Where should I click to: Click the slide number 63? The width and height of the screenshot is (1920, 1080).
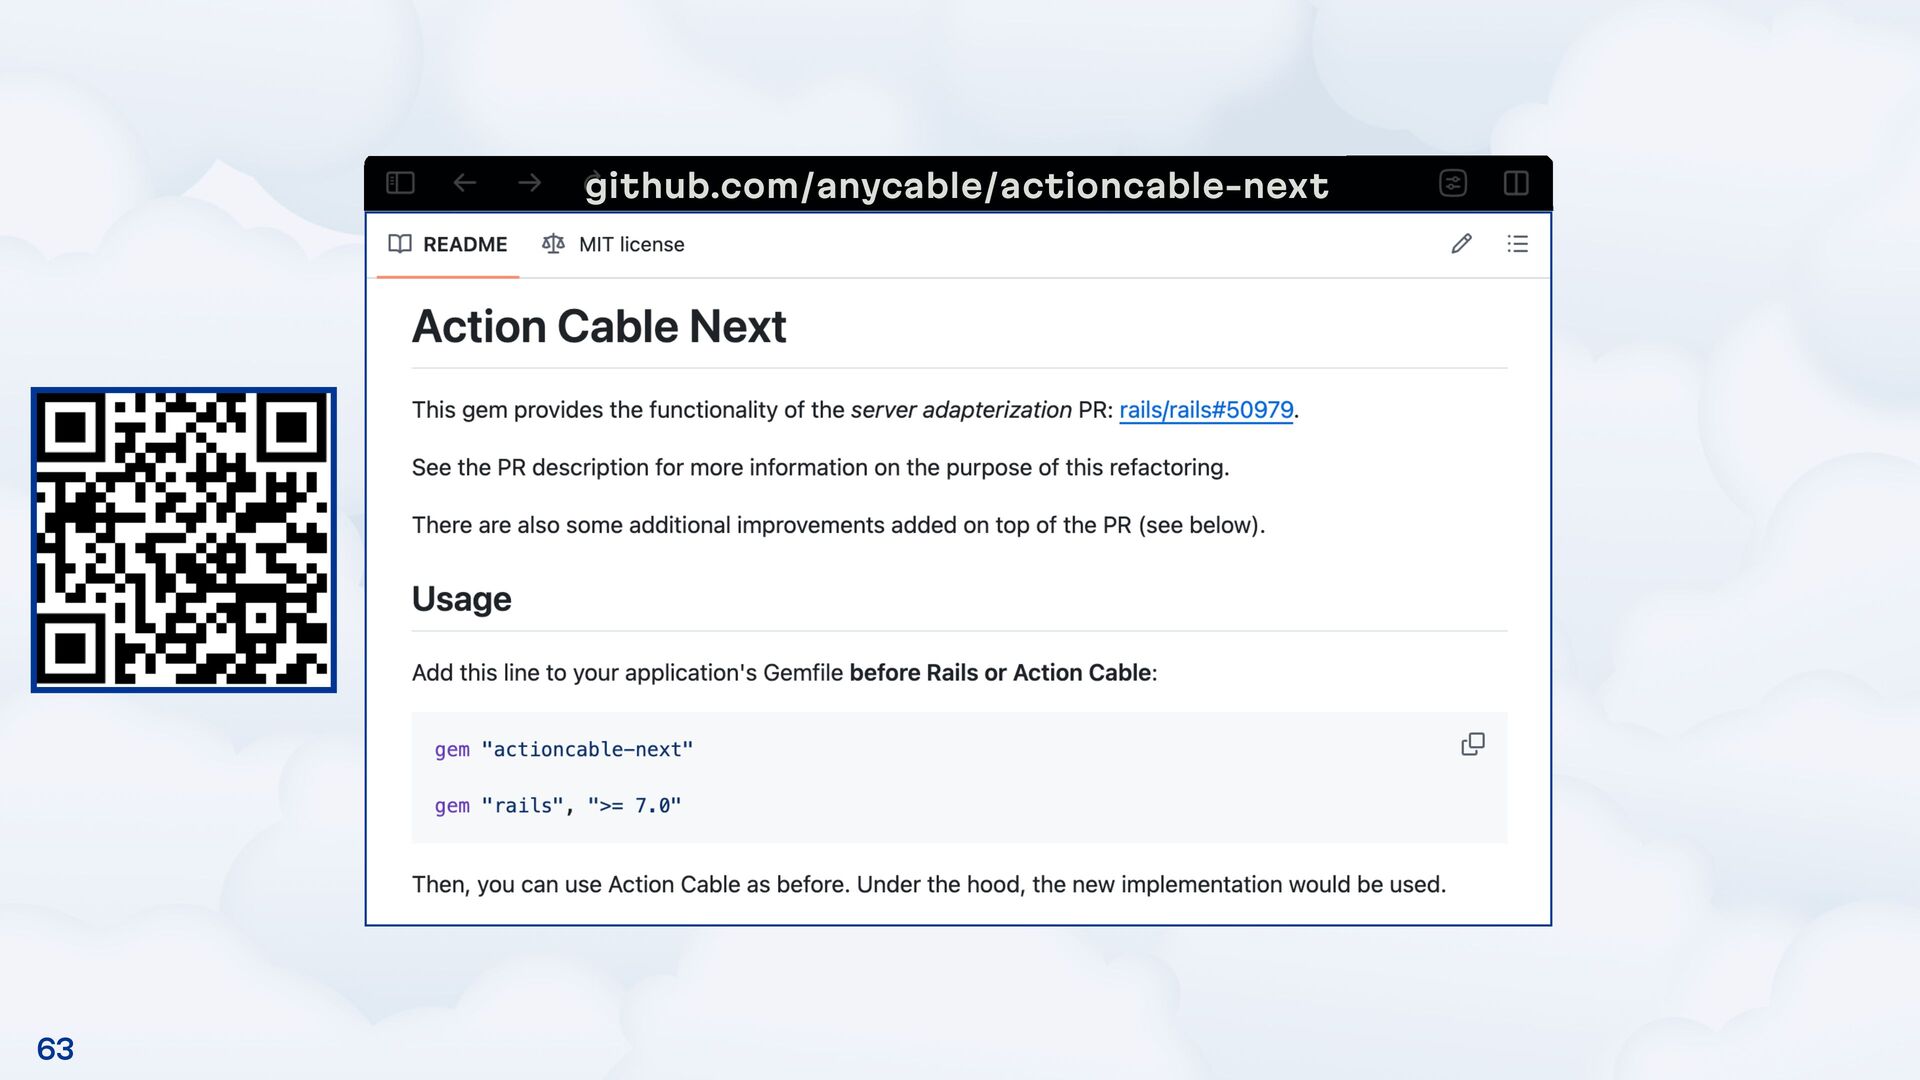click(x=55, y=1049)
